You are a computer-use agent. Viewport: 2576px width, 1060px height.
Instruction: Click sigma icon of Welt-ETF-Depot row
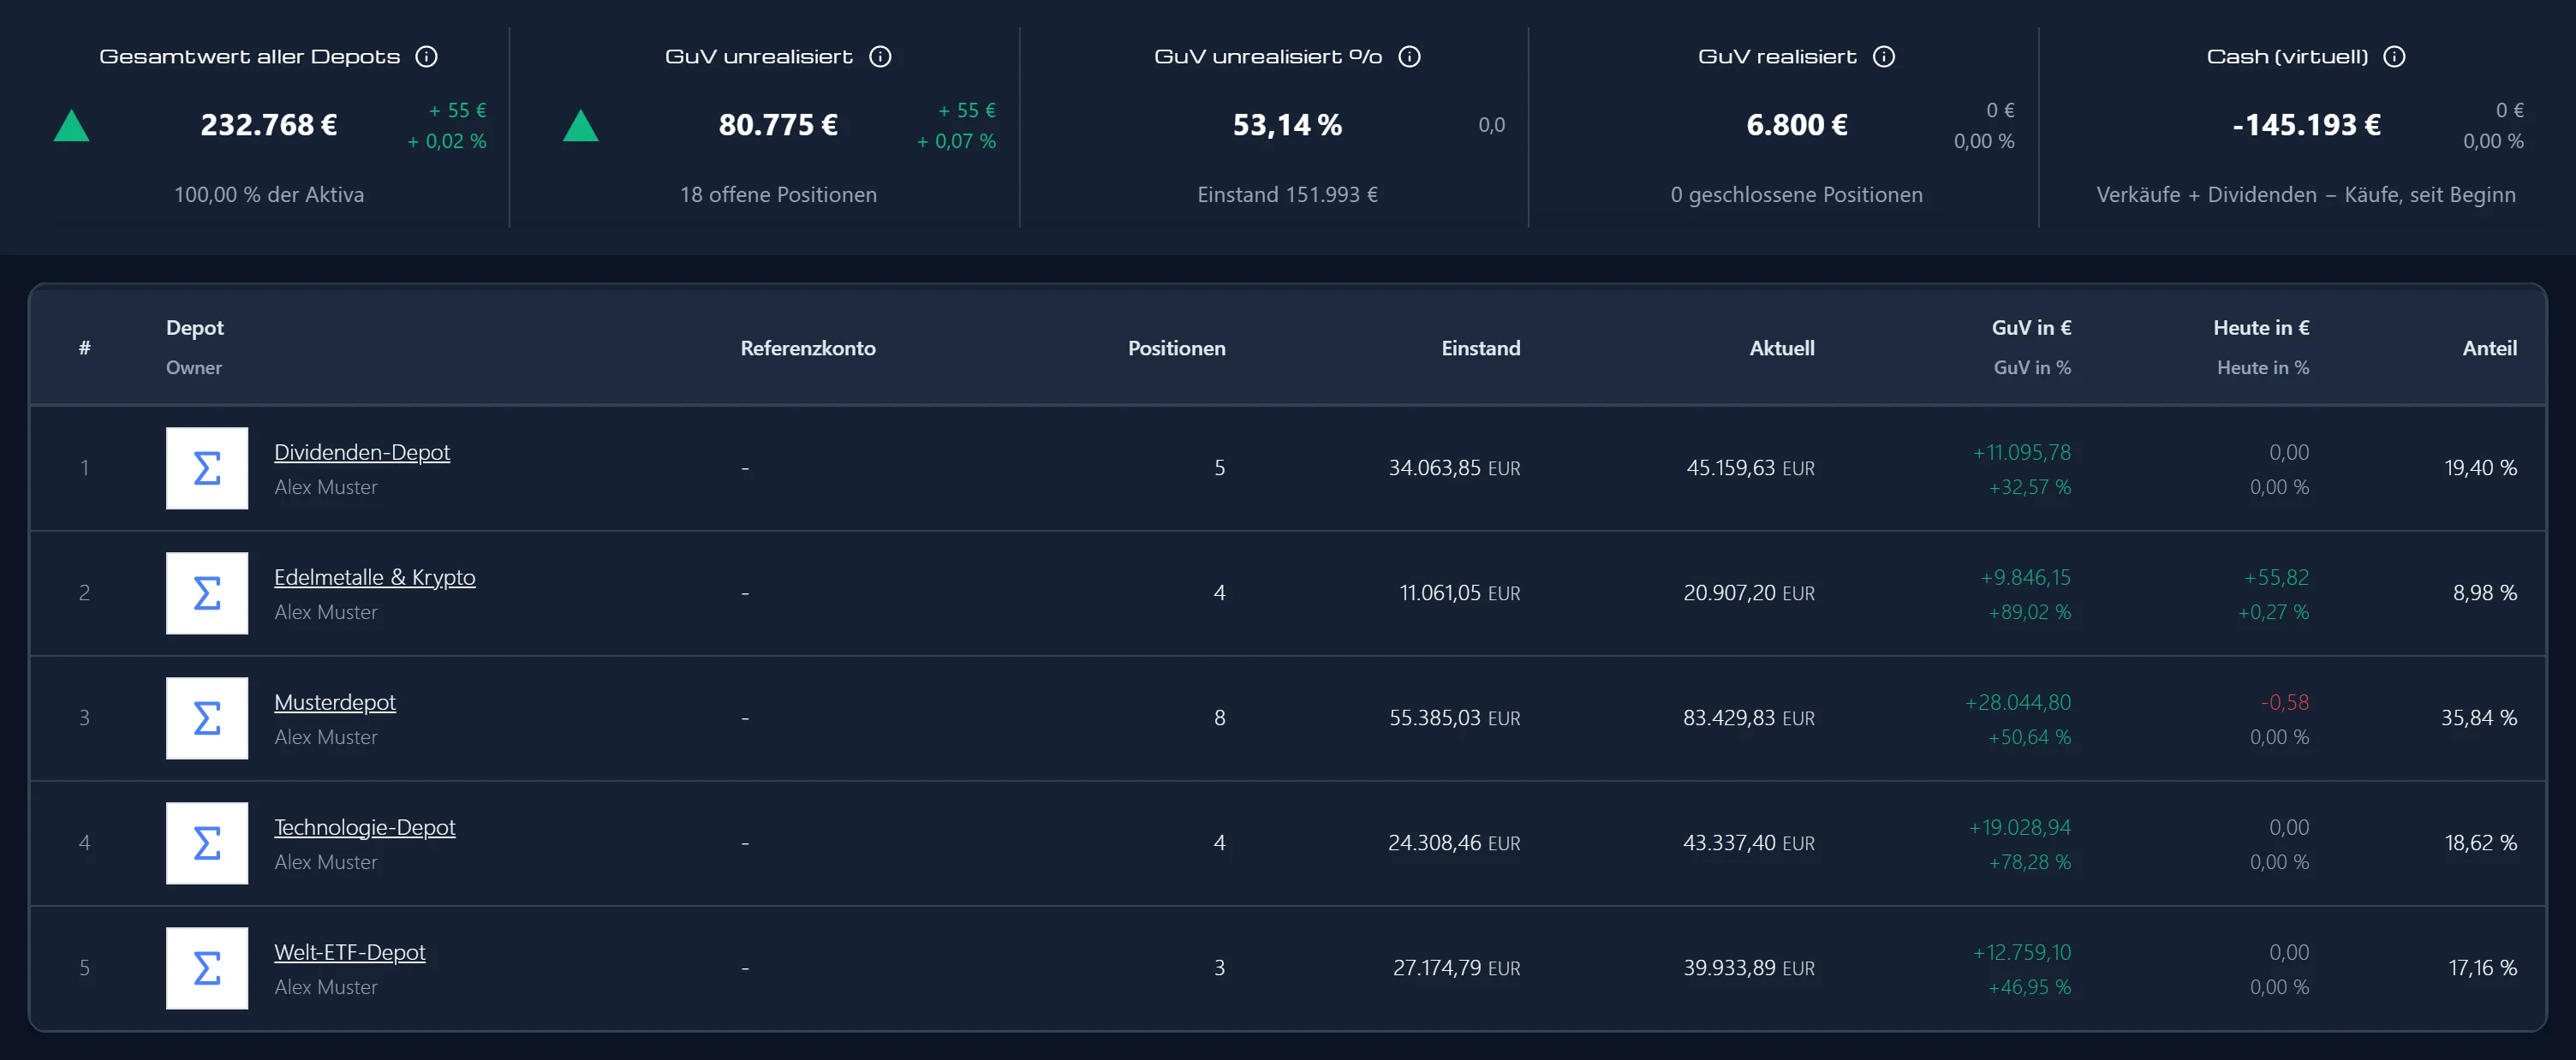point(207,968)
